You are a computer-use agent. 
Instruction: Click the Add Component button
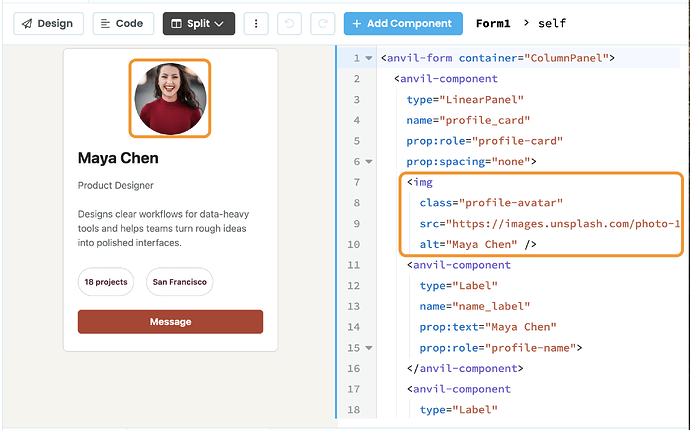tap(403, 23)
